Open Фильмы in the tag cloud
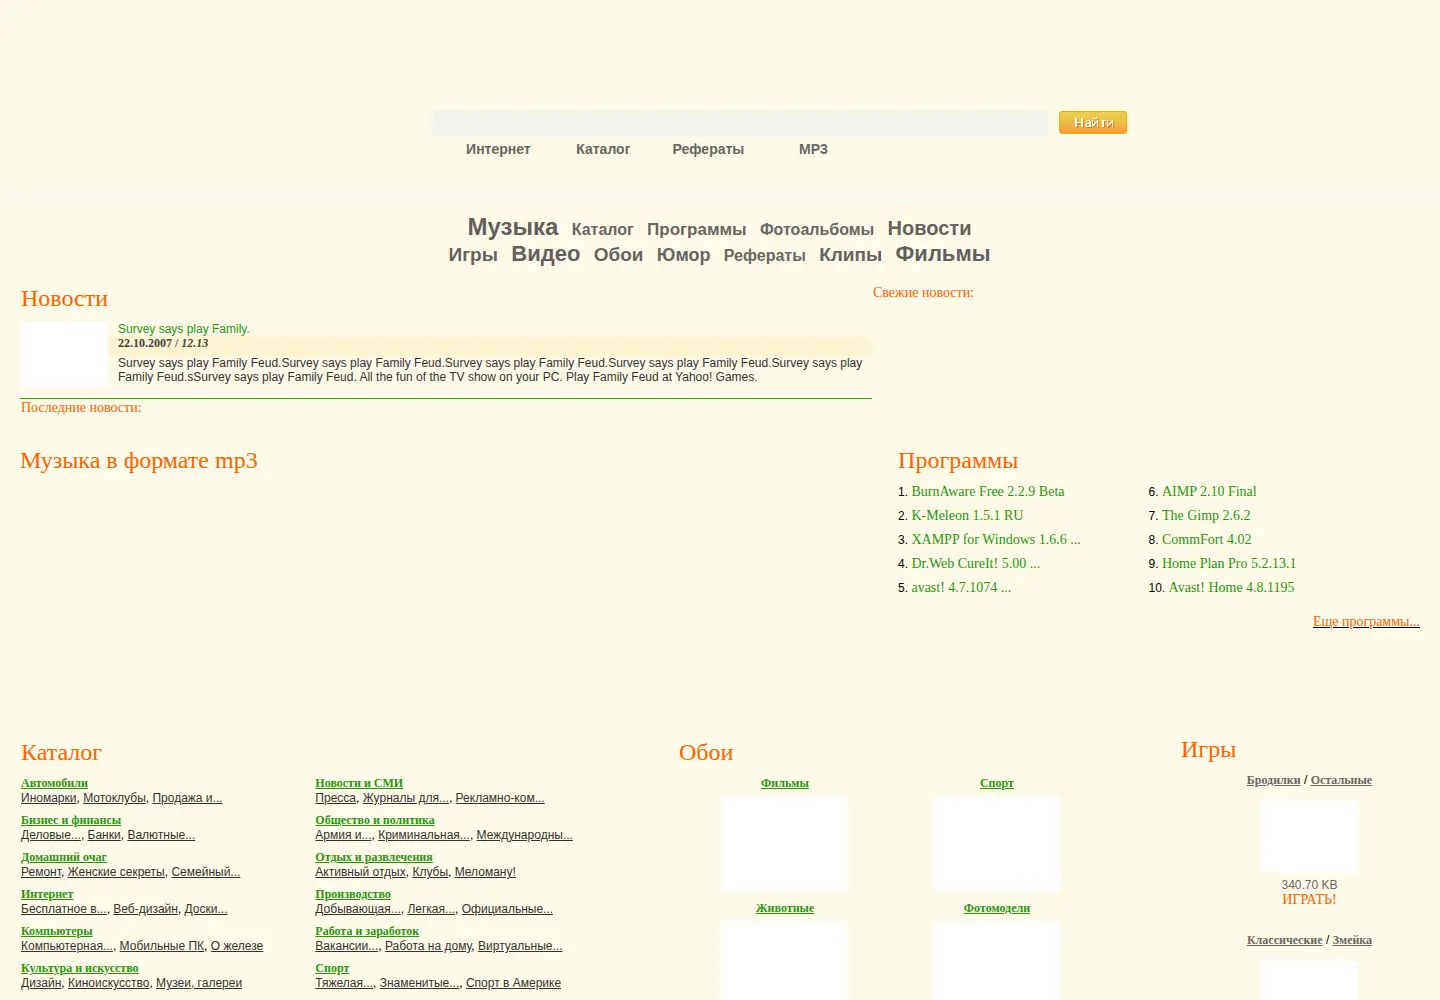1440x1000 pixels. [x=943, y=254]
